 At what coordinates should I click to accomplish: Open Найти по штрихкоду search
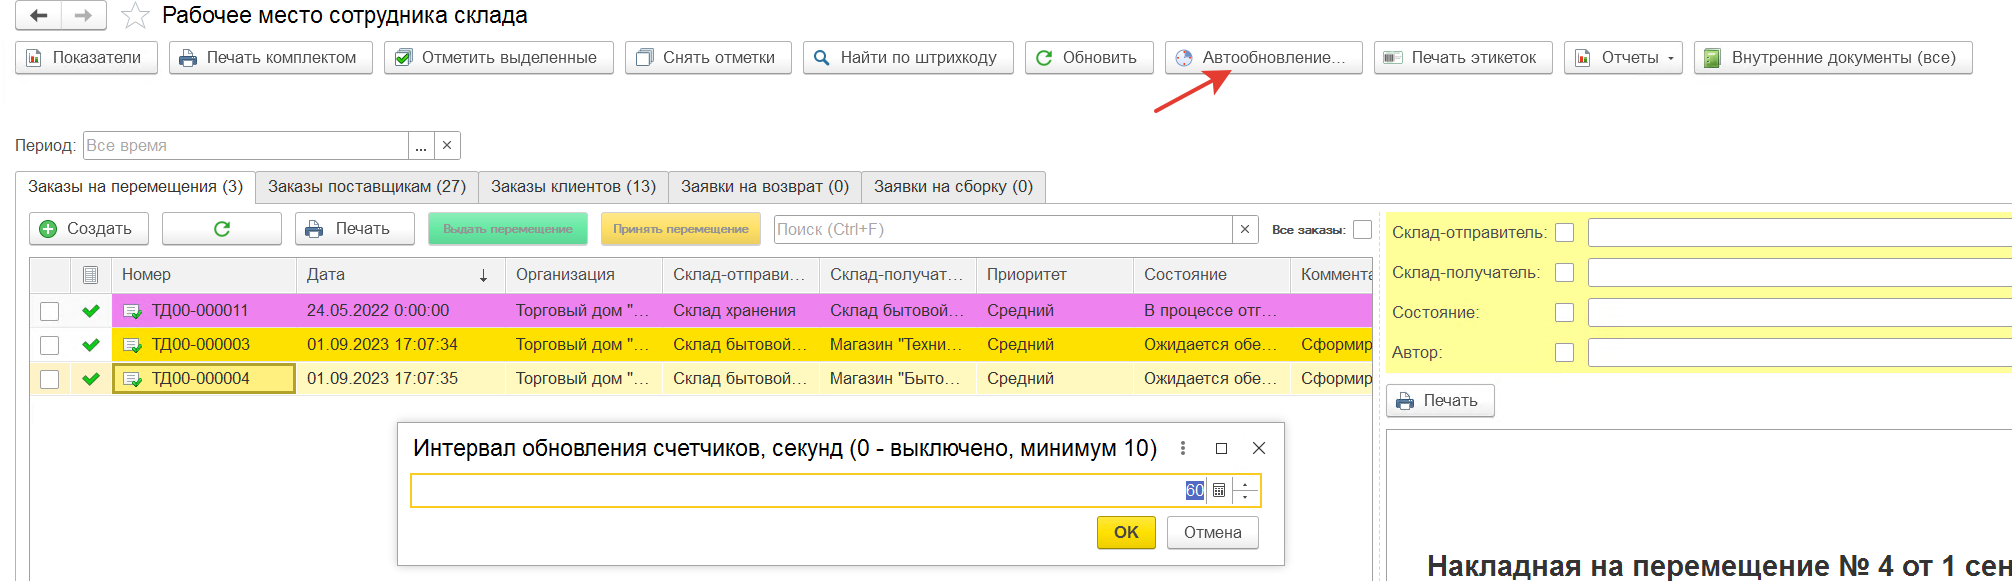(909, 58)
